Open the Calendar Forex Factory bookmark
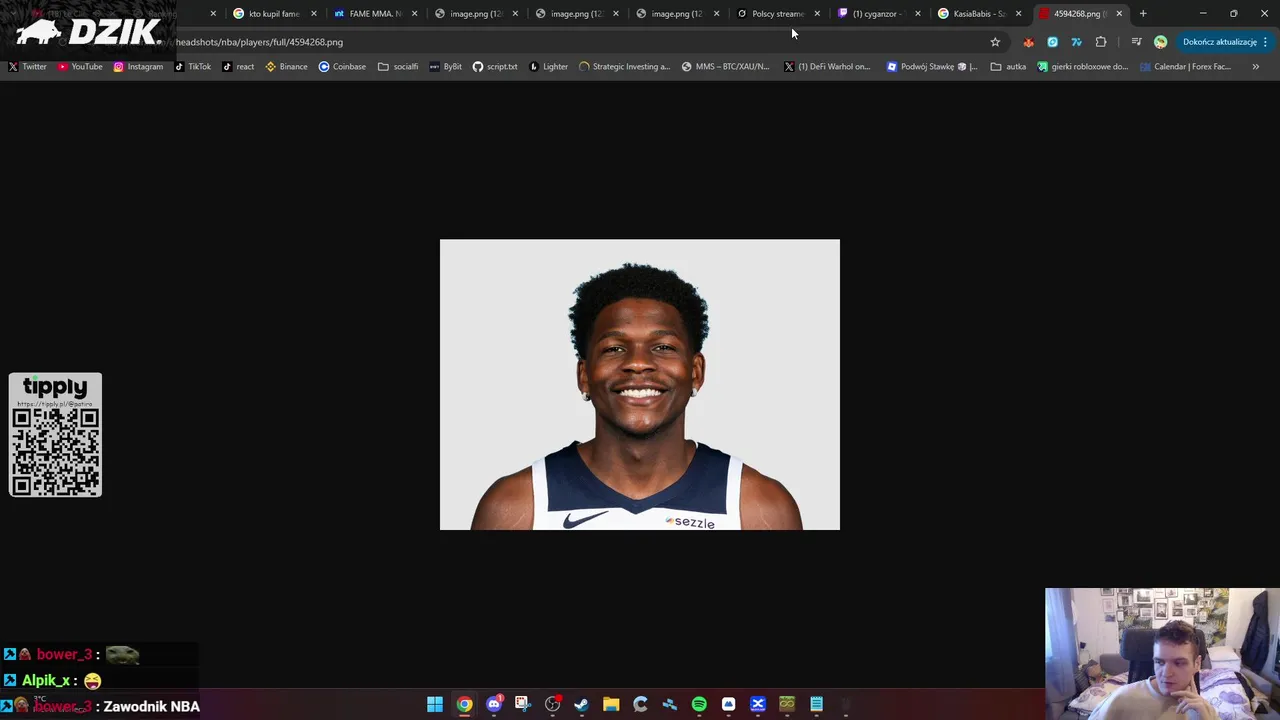The height and width of the screenshot is (720, 1280). (x=1186, y=67)
